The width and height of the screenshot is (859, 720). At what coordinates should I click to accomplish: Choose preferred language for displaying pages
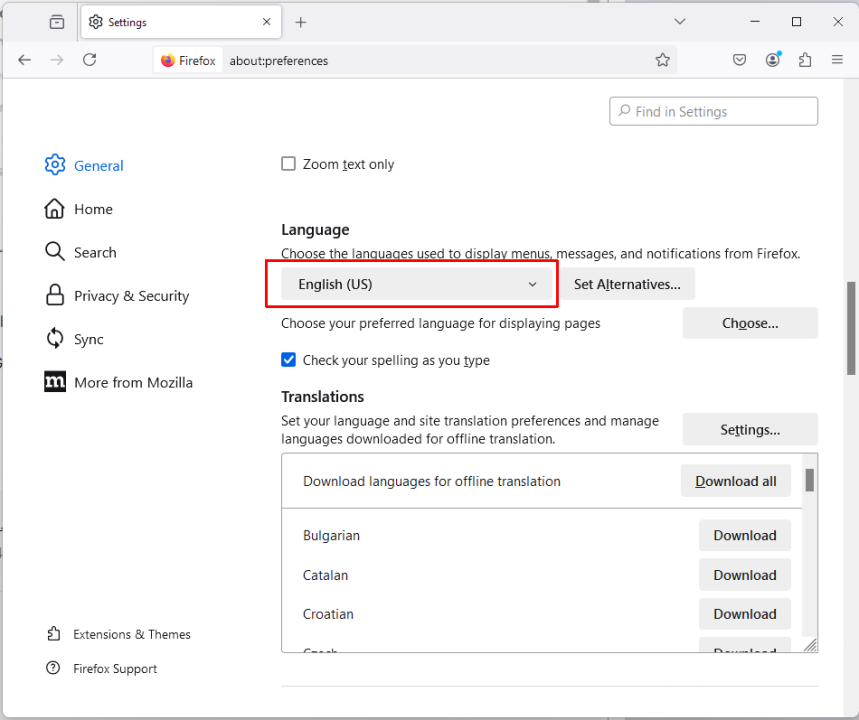pyautogui.click(x=749, y=322)
